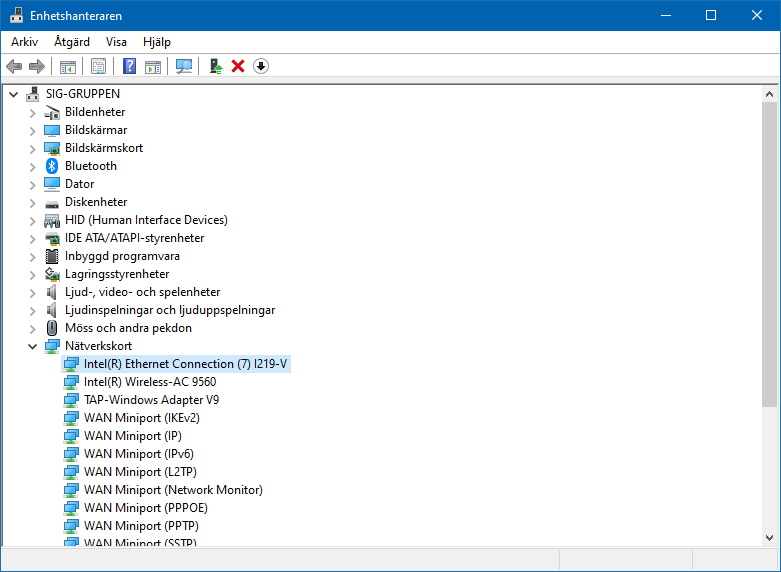Expand the Bildenheter category
The height and width of the screenshot is (572, 781).
[x=32, y=113]
